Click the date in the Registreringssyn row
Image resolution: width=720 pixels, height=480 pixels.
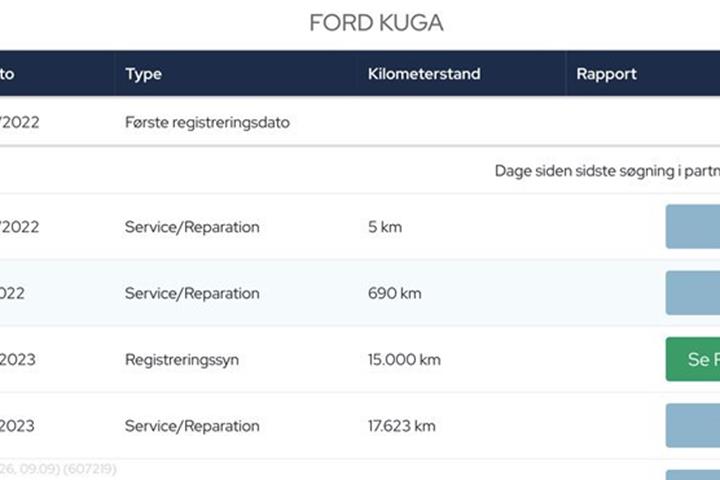[x=17, y=359]
